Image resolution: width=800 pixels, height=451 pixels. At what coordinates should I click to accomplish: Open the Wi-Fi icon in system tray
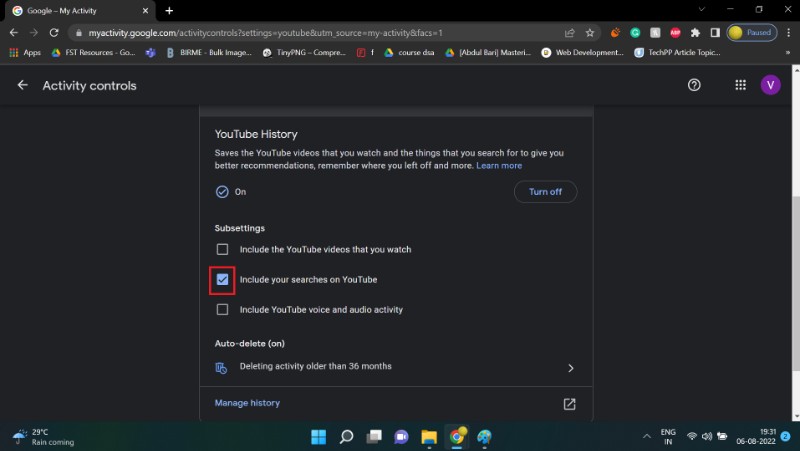coord(692,436)
